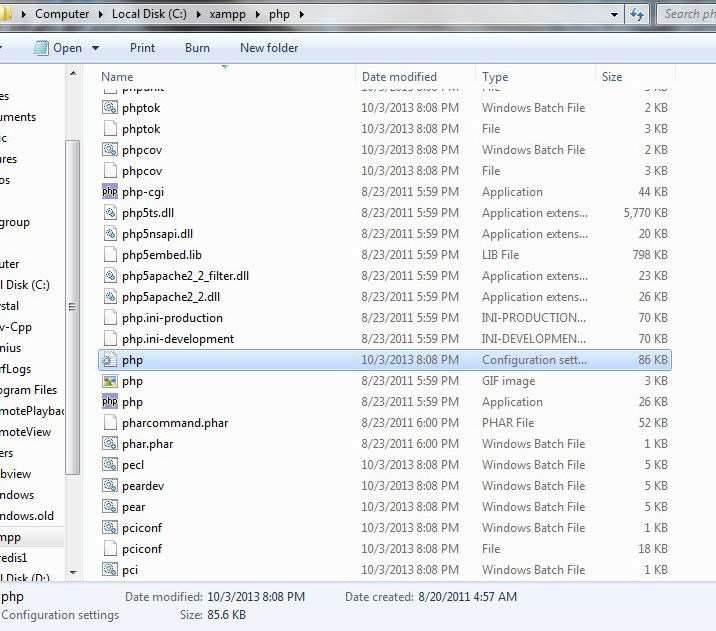The width and height of the screenshot is (716, 631).
Task: Click the php5embed.lib file icon
Action: 110,255
